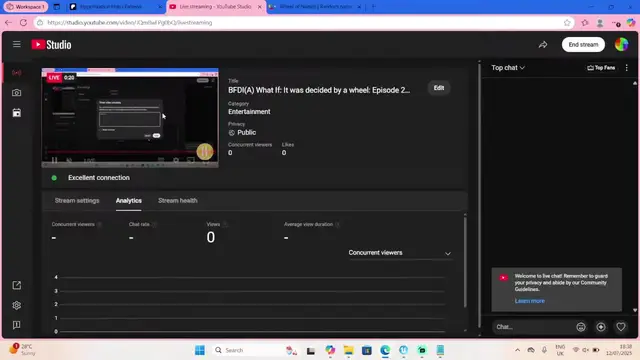Click the browser address bar URL

[130, 23]
